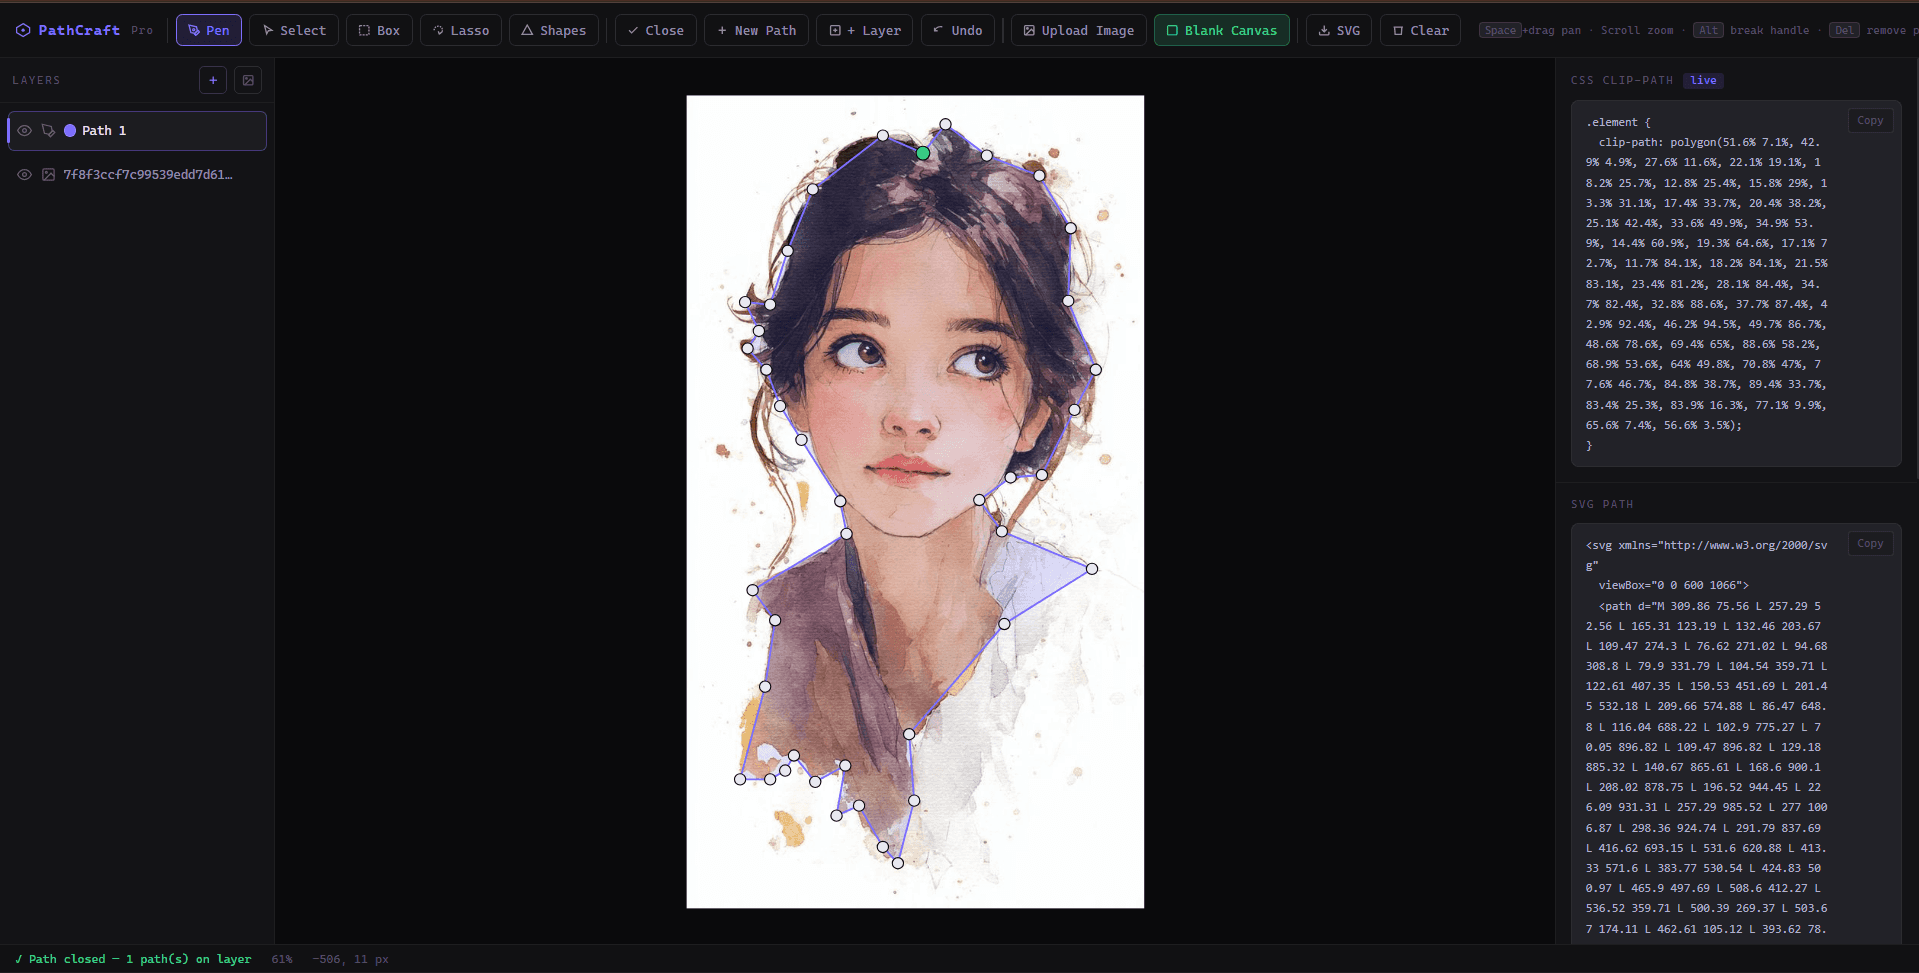Clear the canvas with the Clear button

click(1420, 30)
